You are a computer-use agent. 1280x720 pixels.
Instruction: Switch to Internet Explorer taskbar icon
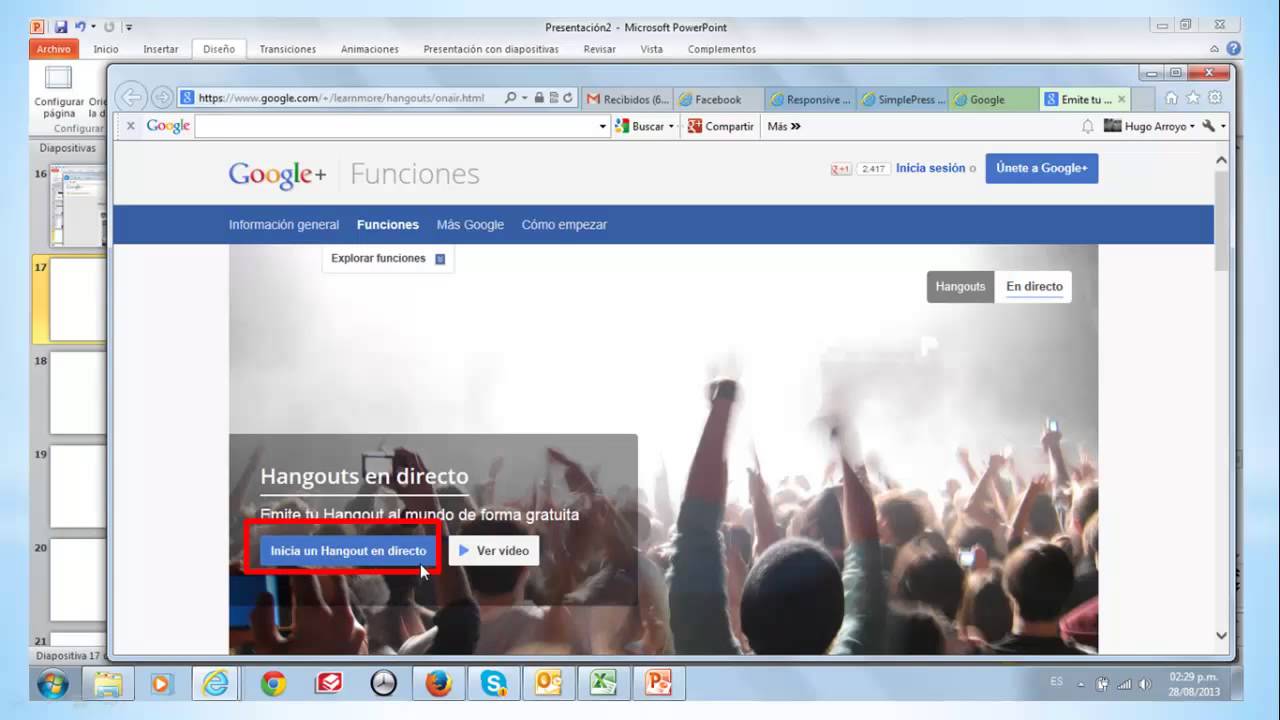[216, 683]
